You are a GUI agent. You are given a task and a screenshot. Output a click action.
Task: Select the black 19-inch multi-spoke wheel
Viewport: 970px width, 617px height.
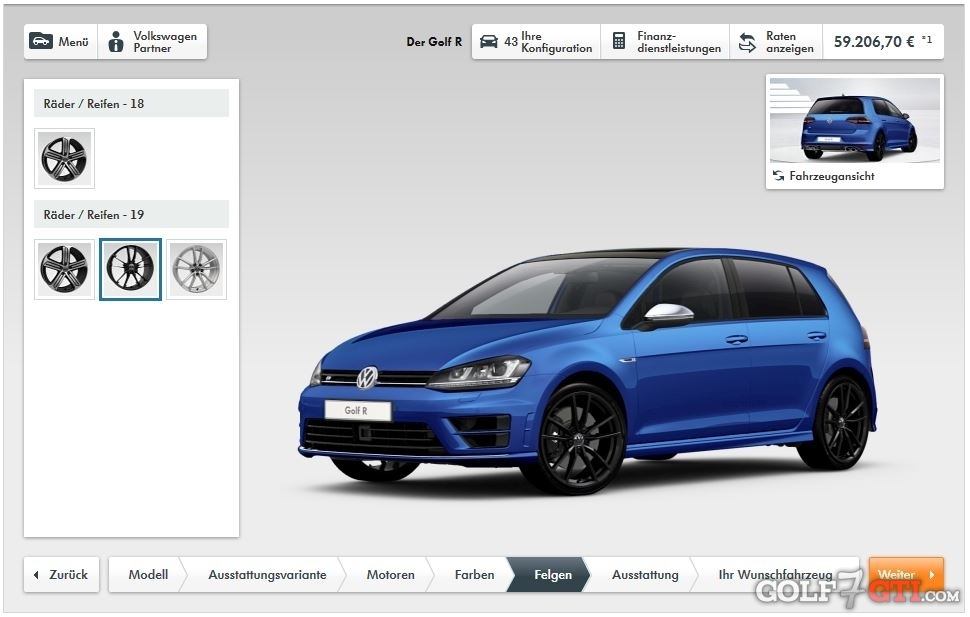pyautogui.click(x=131, y=269)
